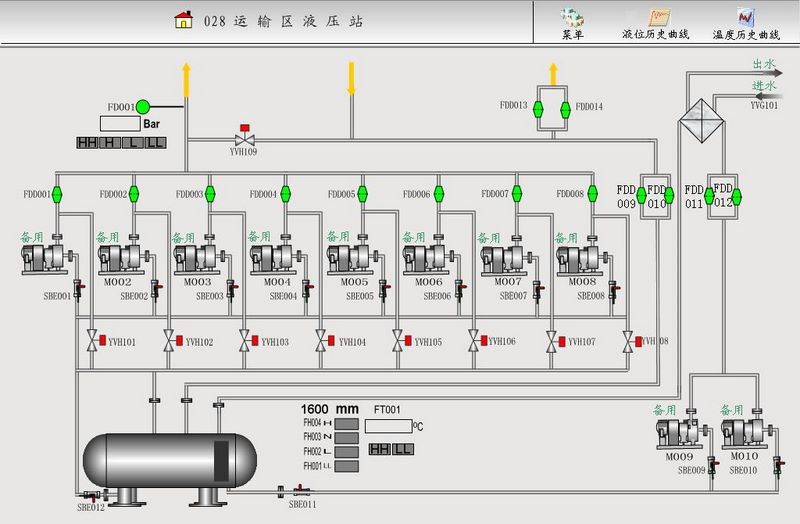The width and height of the screenshot is (800, 524).
Task: Click the 028 运输区液压站 title
Action: (283, 21)
